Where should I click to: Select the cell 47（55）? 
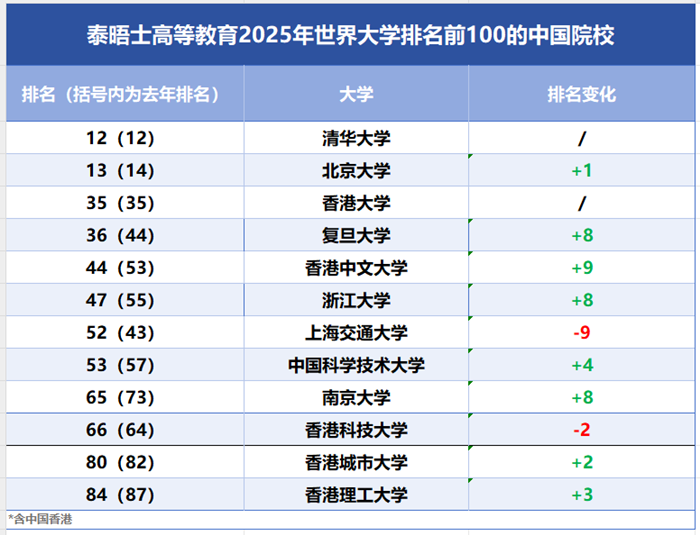tap(125, 300)
